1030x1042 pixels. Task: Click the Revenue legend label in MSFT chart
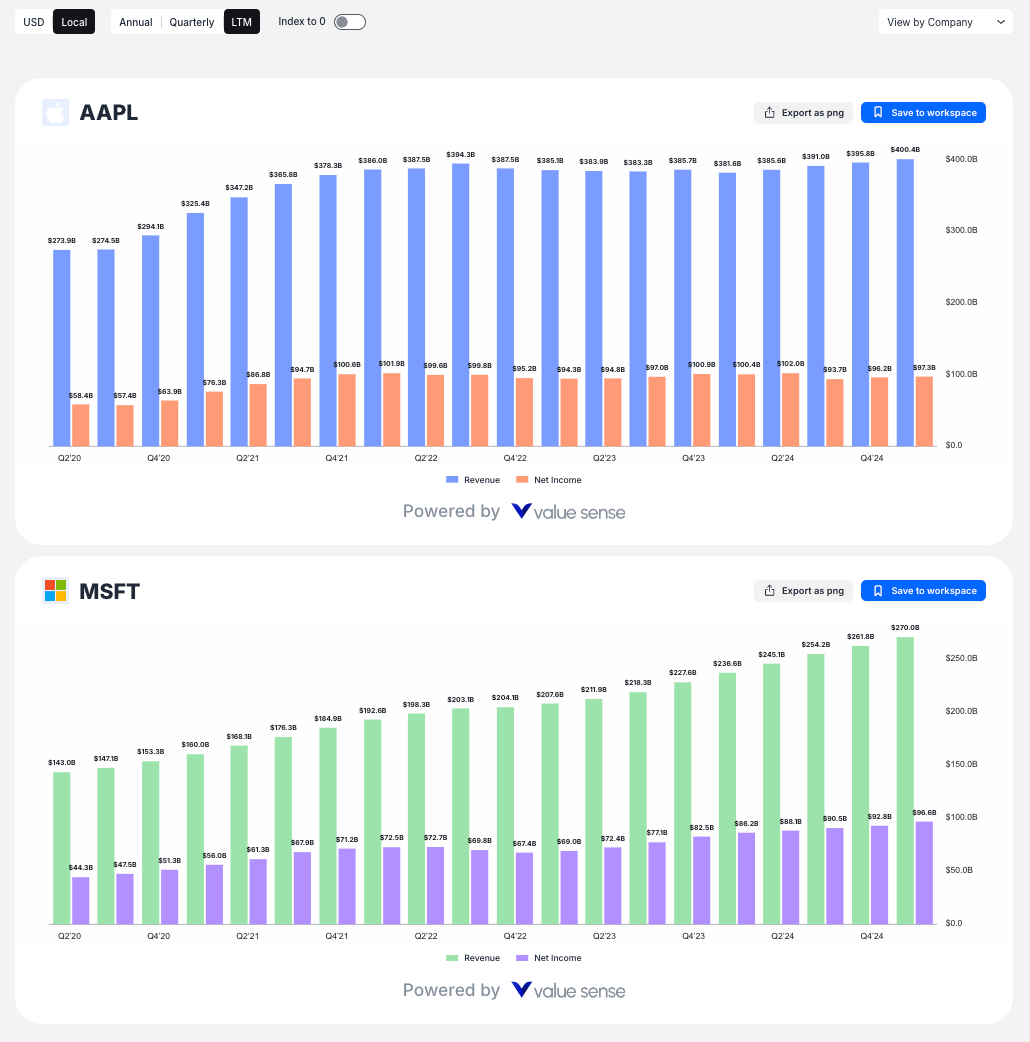482,958
